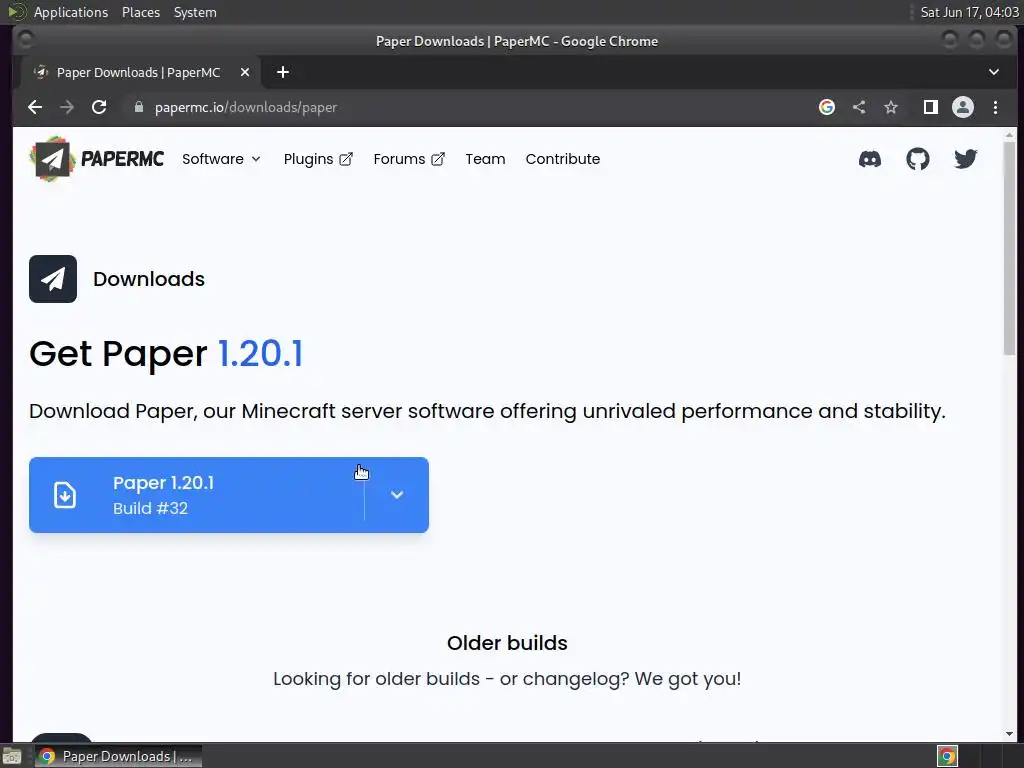Open the Applications menu
This screenshot has width=1024, height=768.
point(71,12)
